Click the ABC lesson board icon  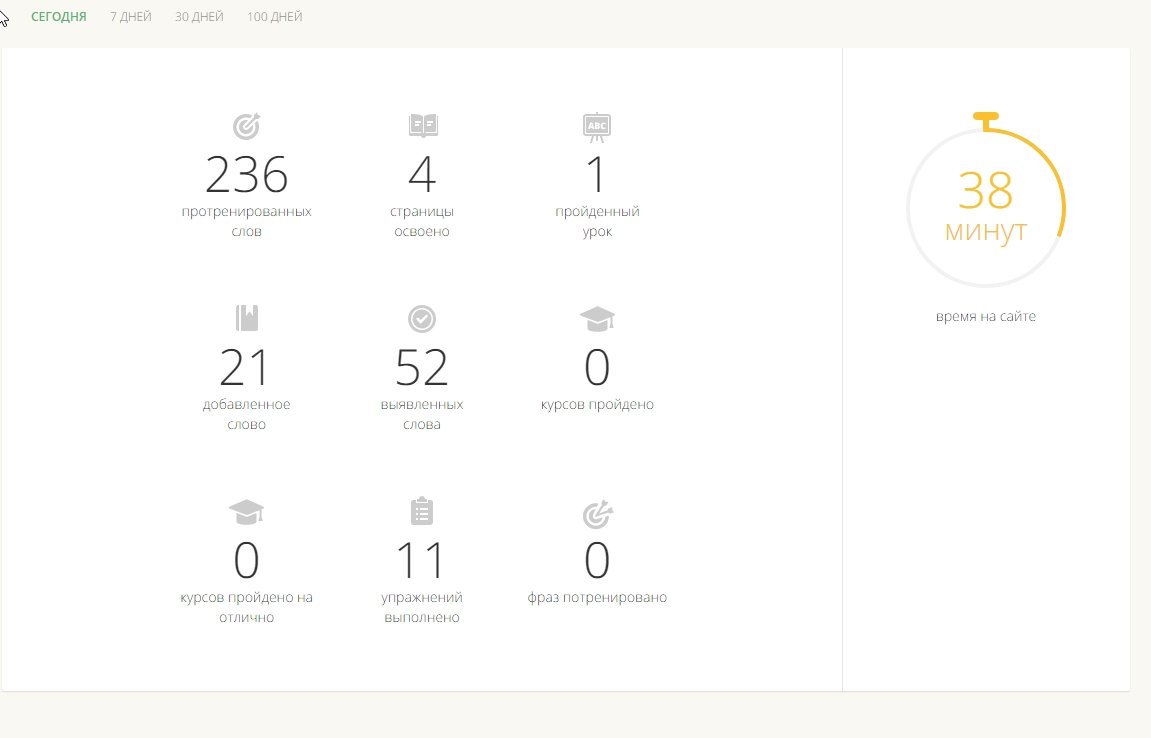[597, 126]
